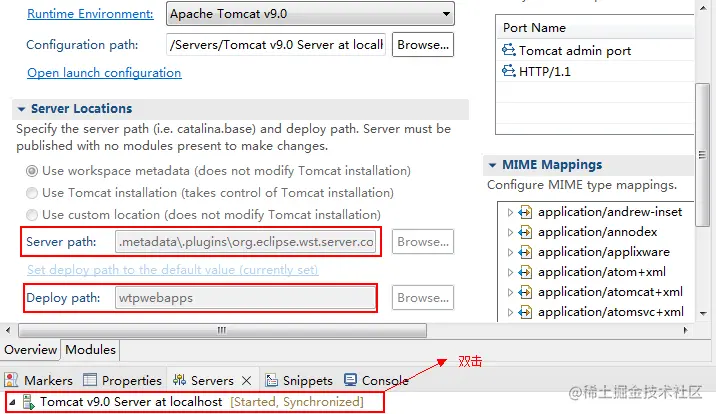Image resolution: width=716 pixels, height=414 pixels.
Task: Click MIME list scroll down arrow
Action: (703, 314)
